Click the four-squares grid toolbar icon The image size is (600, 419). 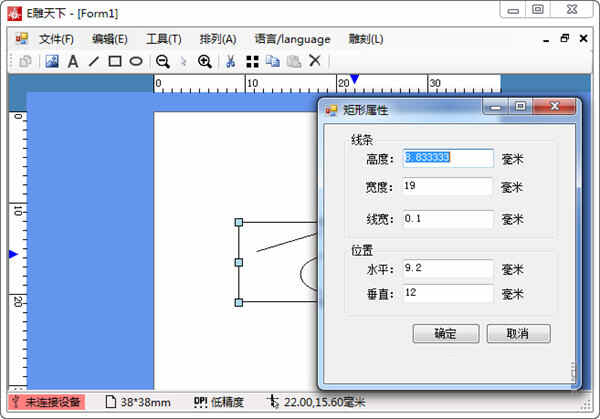[x=252, y=61]
